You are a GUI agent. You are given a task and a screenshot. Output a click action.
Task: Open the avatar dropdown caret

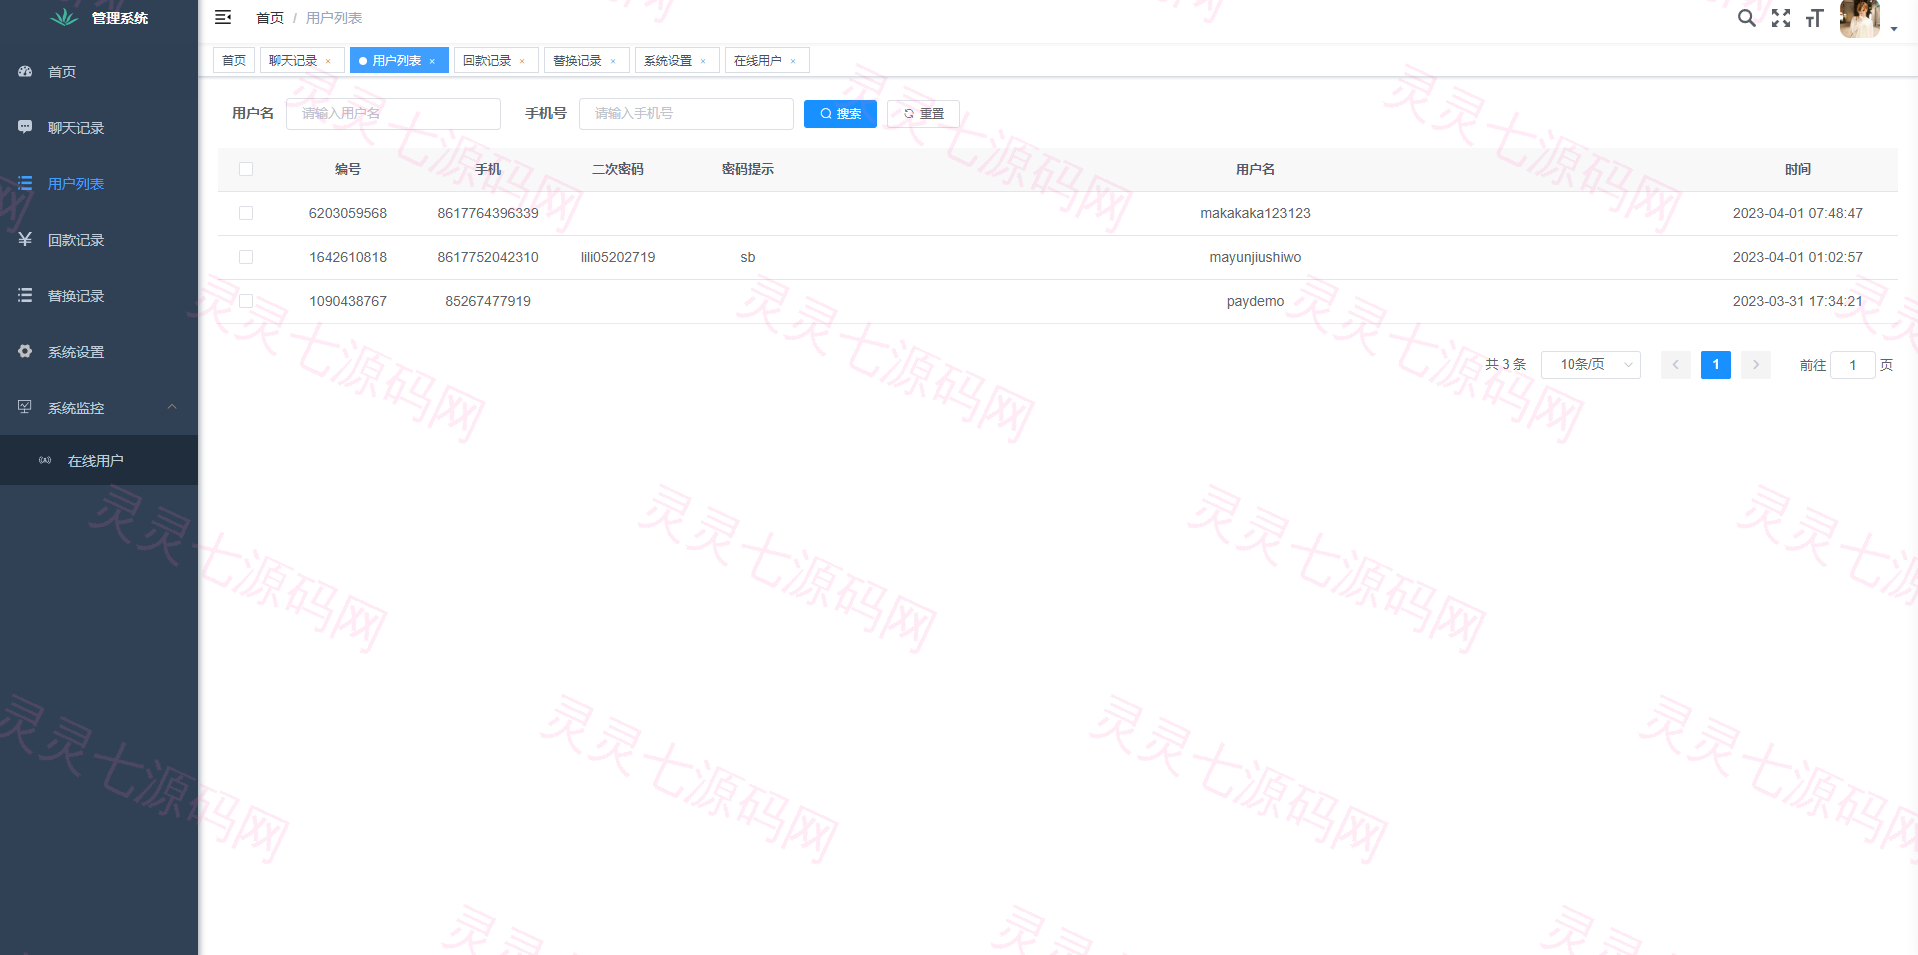(1894, 29)
